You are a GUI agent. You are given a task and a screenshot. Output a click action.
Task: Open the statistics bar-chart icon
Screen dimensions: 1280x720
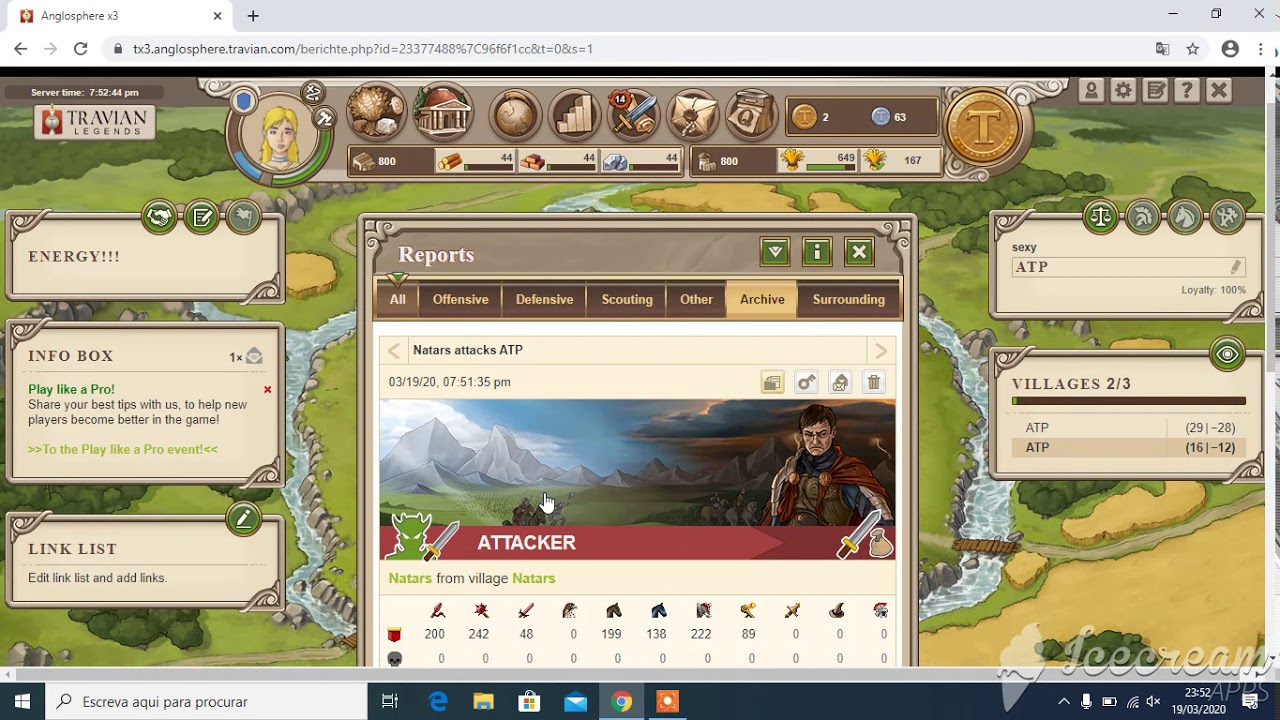pos(574,115)
